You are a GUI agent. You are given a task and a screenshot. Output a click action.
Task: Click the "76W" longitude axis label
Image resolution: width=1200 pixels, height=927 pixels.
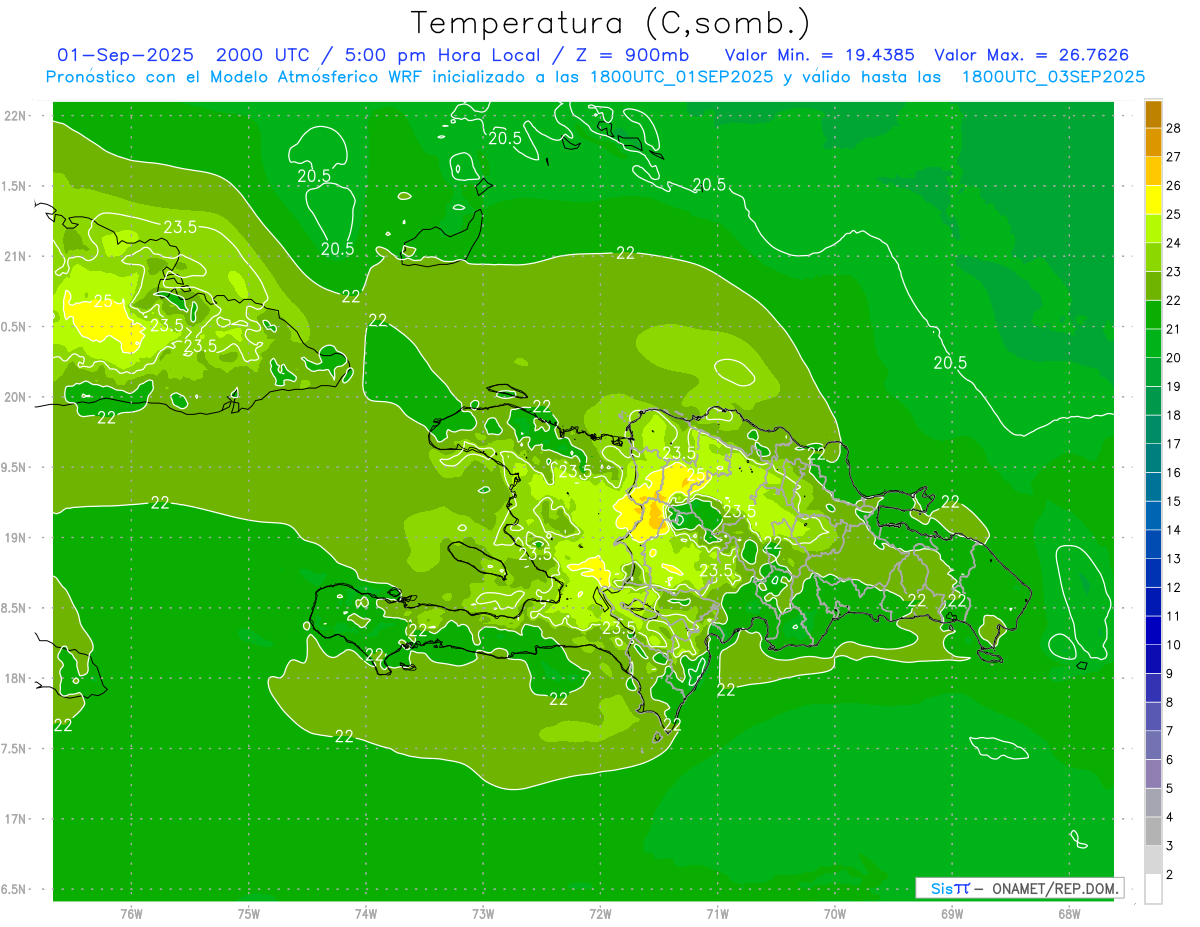[131, 914]
